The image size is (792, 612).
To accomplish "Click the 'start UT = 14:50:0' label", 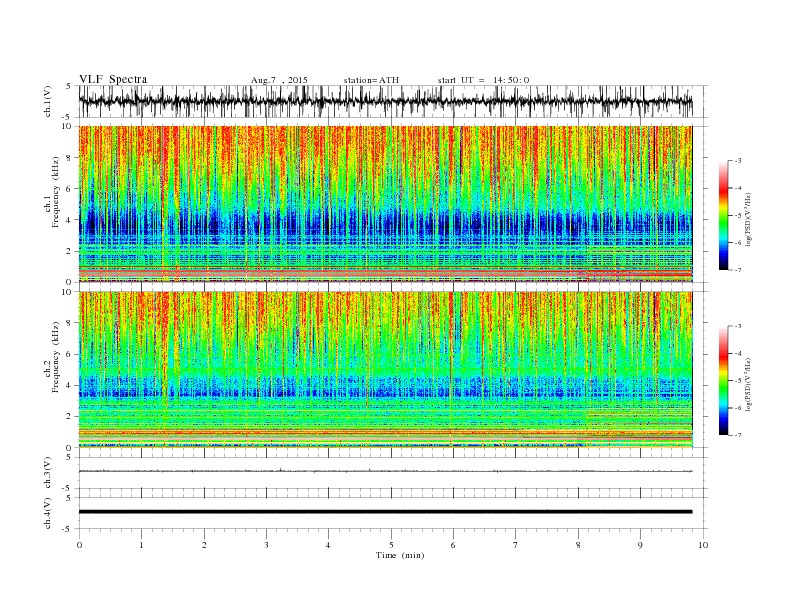I will 483,80.
